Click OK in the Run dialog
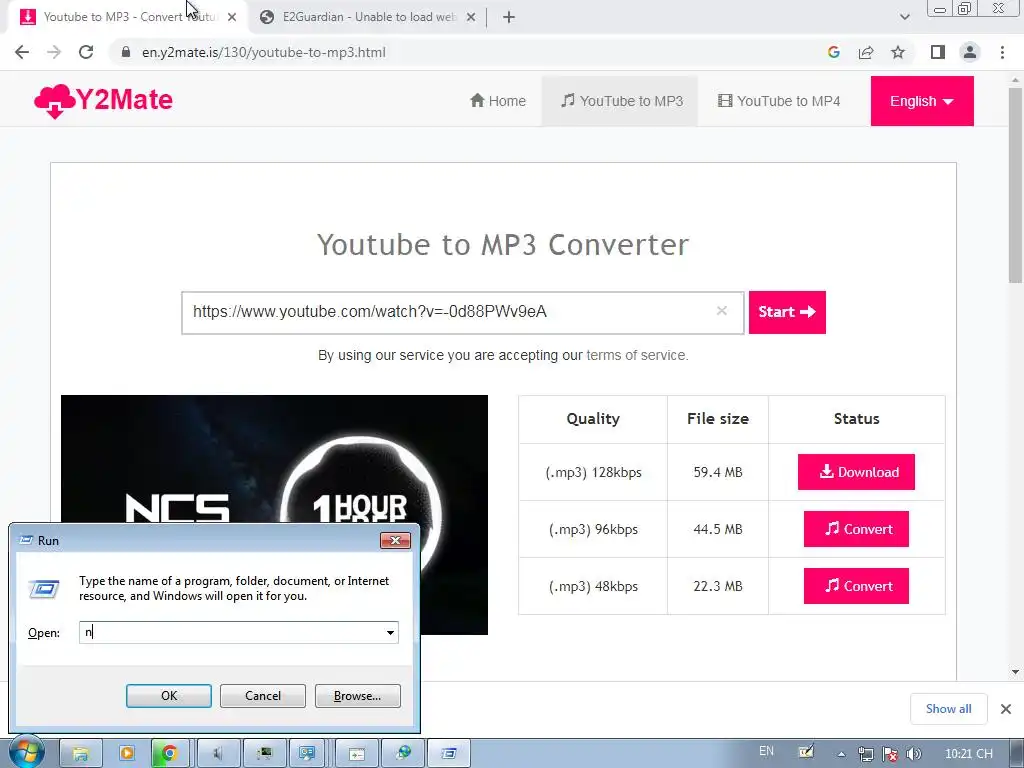This screenshot has width=1024, height=768. click(x=168, y=696)
